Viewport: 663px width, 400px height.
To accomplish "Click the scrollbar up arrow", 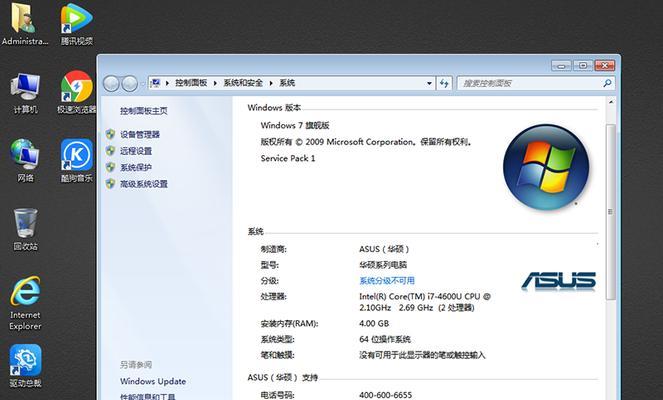I will pyautogui.click(x=611, y=102).
